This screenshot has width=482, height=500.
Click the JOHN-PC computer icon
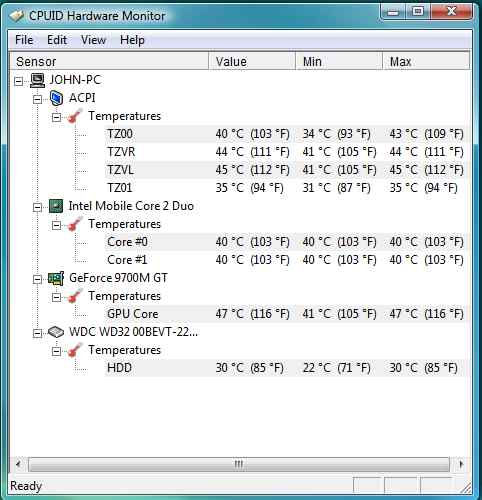[x=37, y=80]
